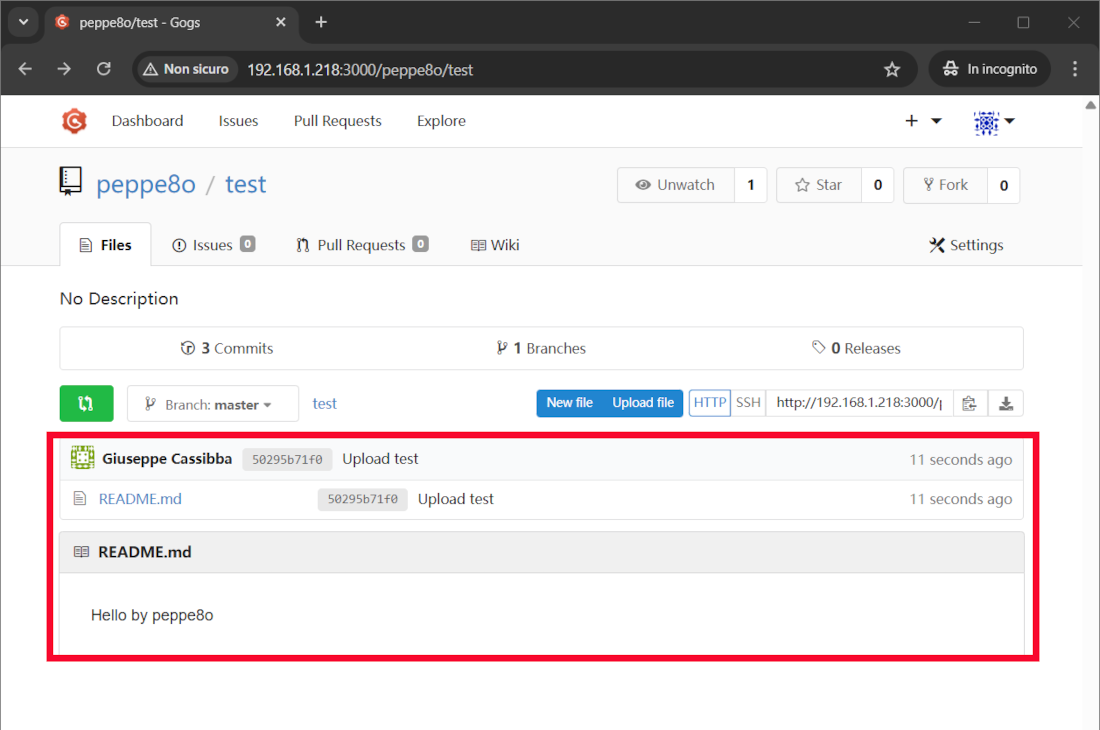1100x730 pixels.
Task: Open the README.md file link
Action: (139, 498)
